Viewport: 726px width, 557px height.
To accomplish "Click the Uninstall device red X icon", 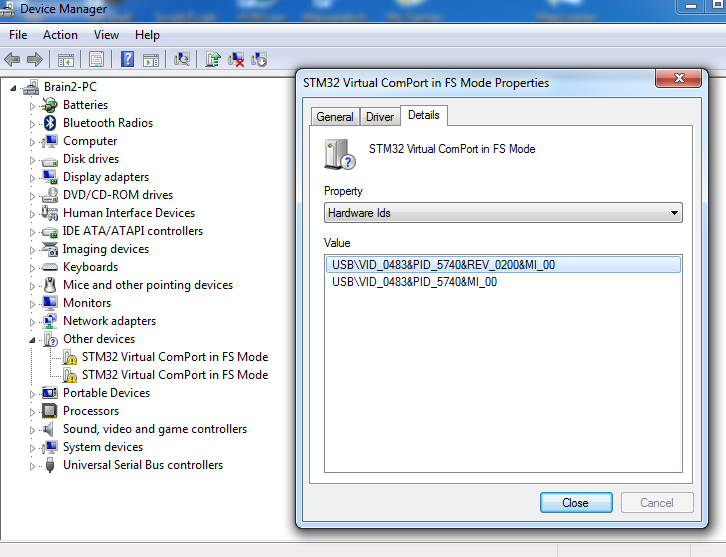I will point(236,59).
